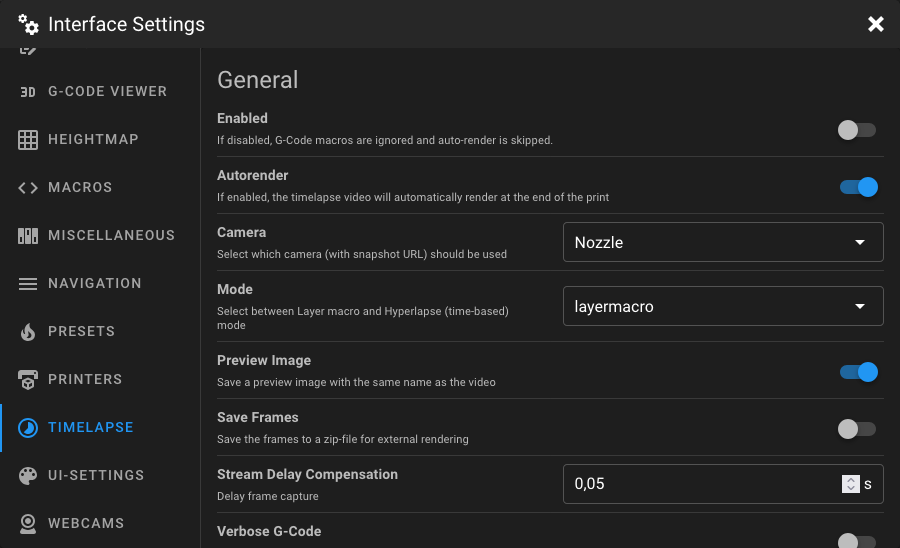The image size is (900, 548).
Task: Click the Webcams camera icon
Action: (x=28, y=523)
